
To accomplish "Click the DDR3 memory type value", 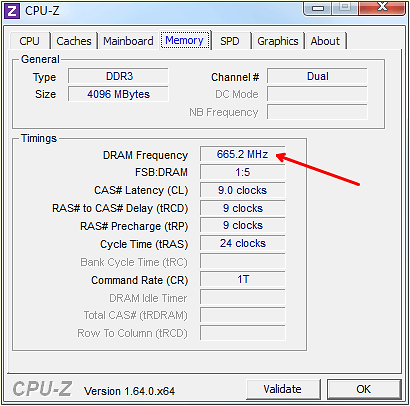I will tap(119, 76).
